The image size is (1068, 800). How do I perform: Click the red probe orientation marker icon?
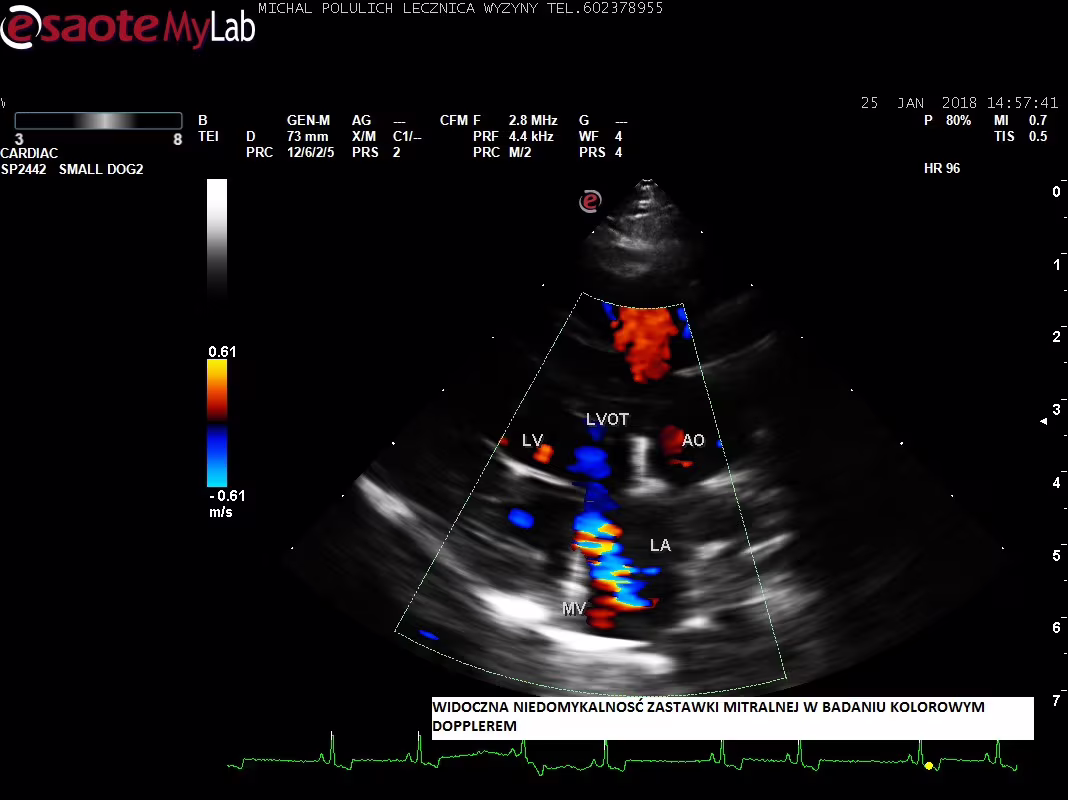[x=590, y=201]
